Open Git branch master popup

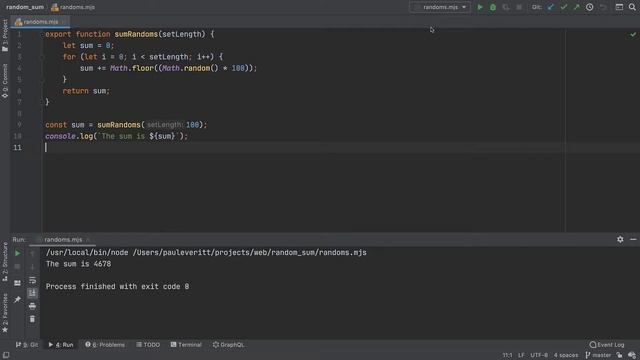[x=598, y=356]
